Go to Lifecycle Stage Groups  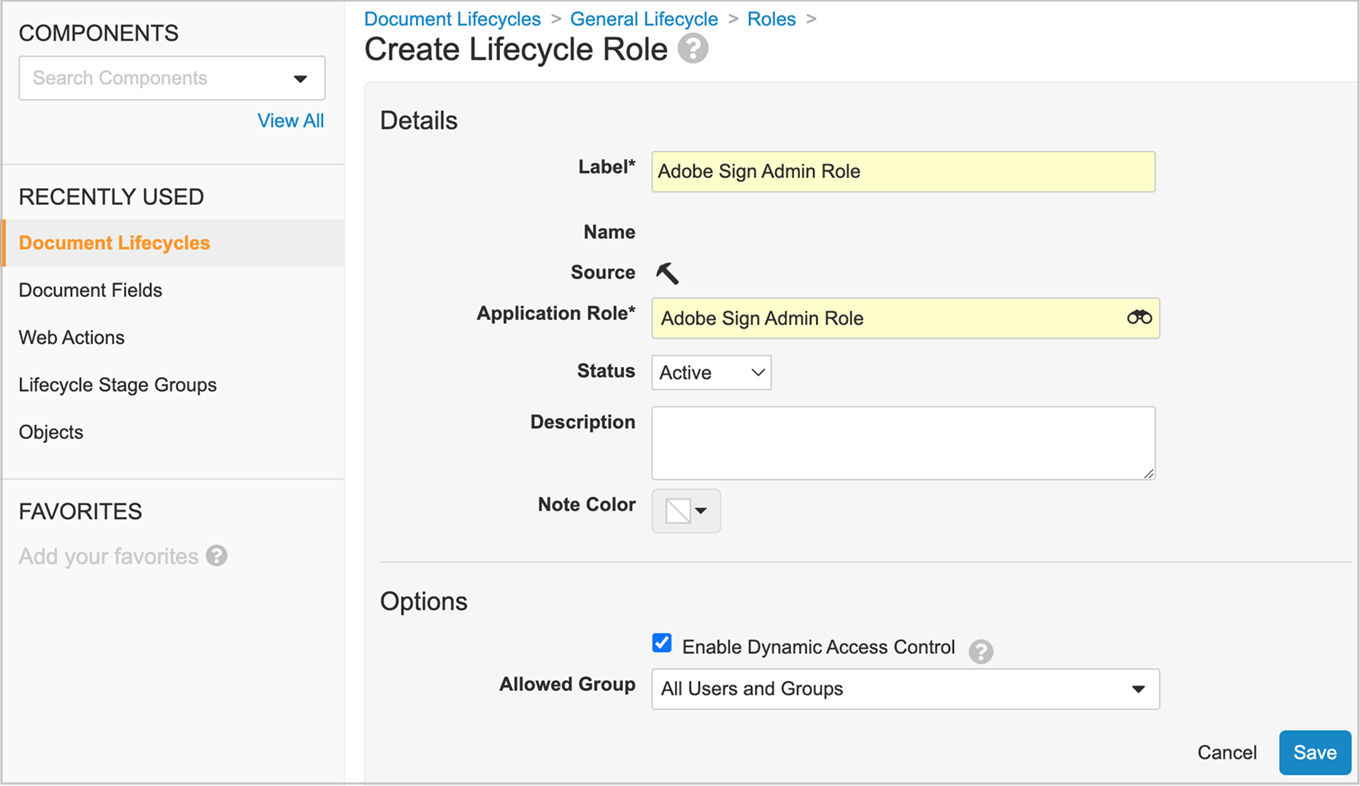(x=118, y=385)
